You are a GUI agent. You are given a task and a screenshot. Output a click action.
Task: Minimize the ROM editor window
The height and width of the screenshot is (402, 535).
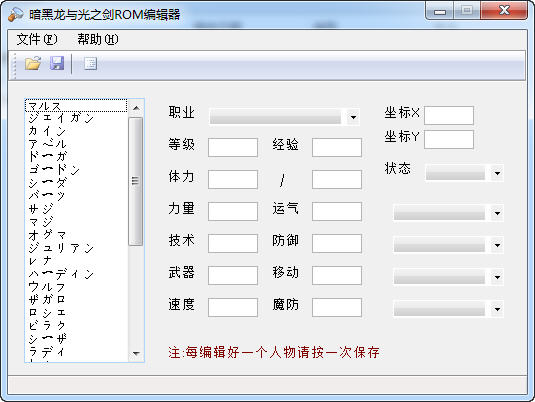[x=440, y=11]
